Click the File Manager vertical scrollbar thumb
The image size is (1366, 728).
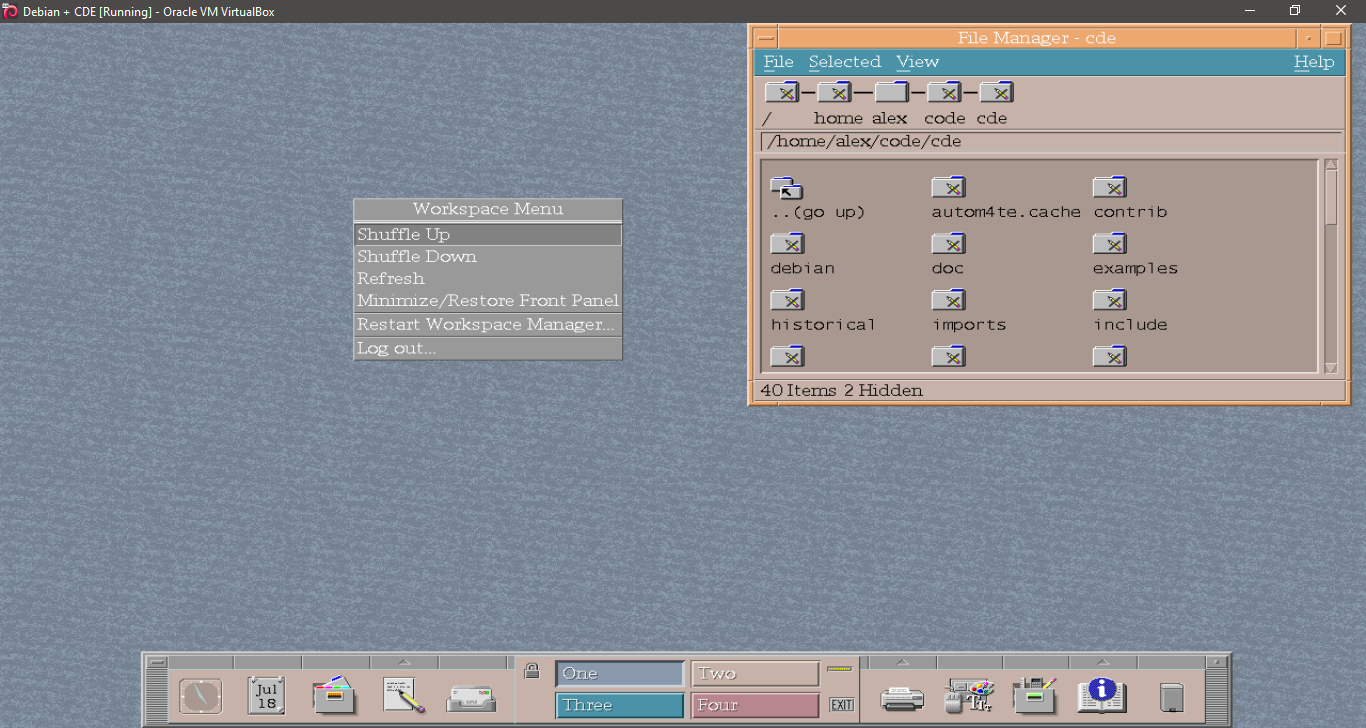click(x=1330, y=198)
